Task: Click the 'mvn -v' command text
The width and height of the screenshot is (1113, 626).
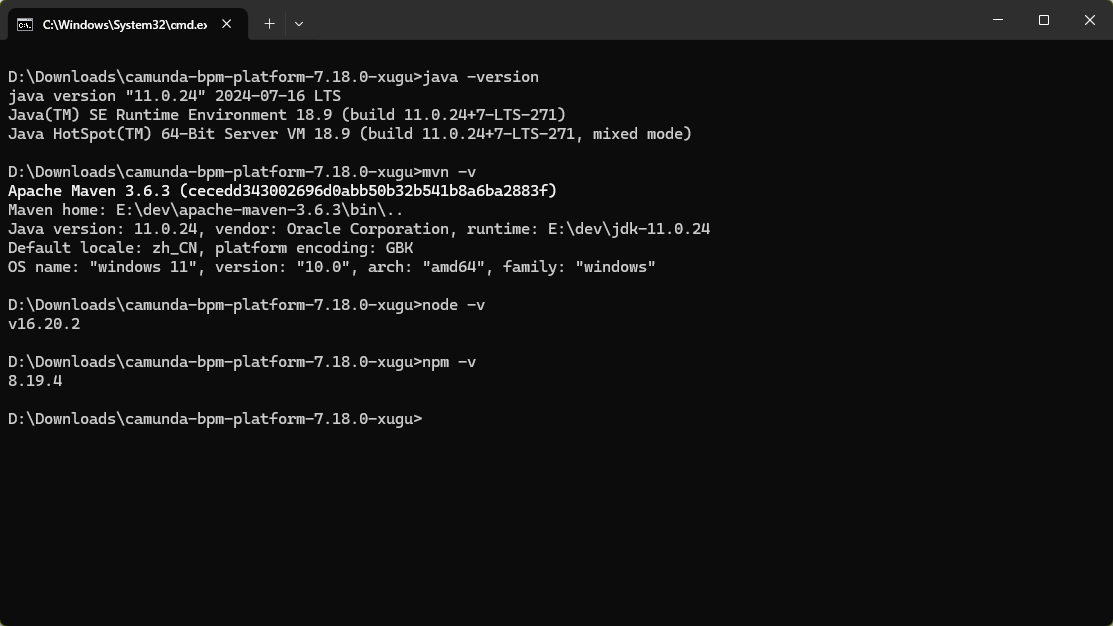Action: (449, 172)
